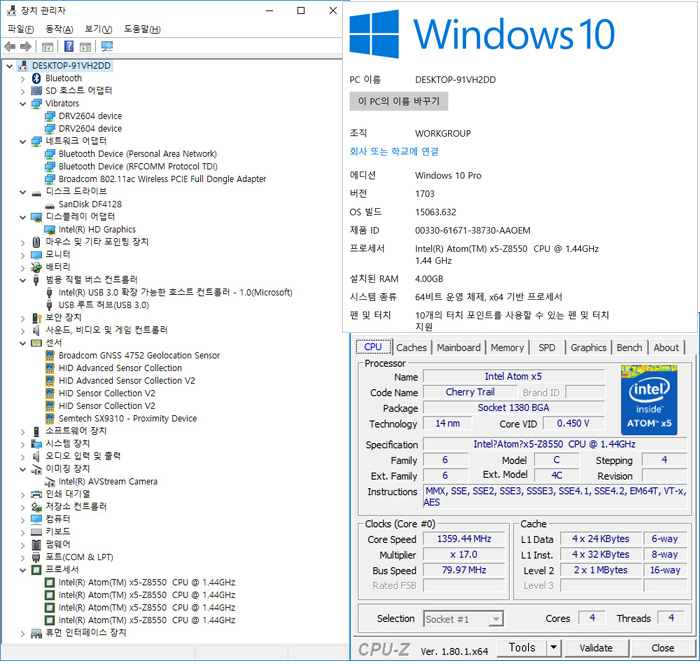Image resolution: width=700 pixels, height=664 pixels.
Task: Click the USB 루트 허브(USB 3.0) icon
Action: click(50, 305)
